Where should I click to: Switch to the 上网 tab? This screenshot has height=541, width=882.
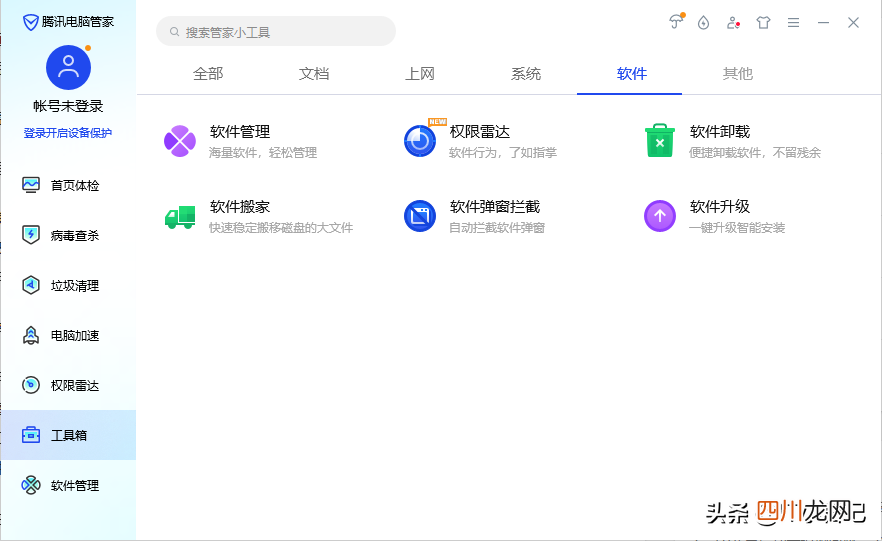420,74
